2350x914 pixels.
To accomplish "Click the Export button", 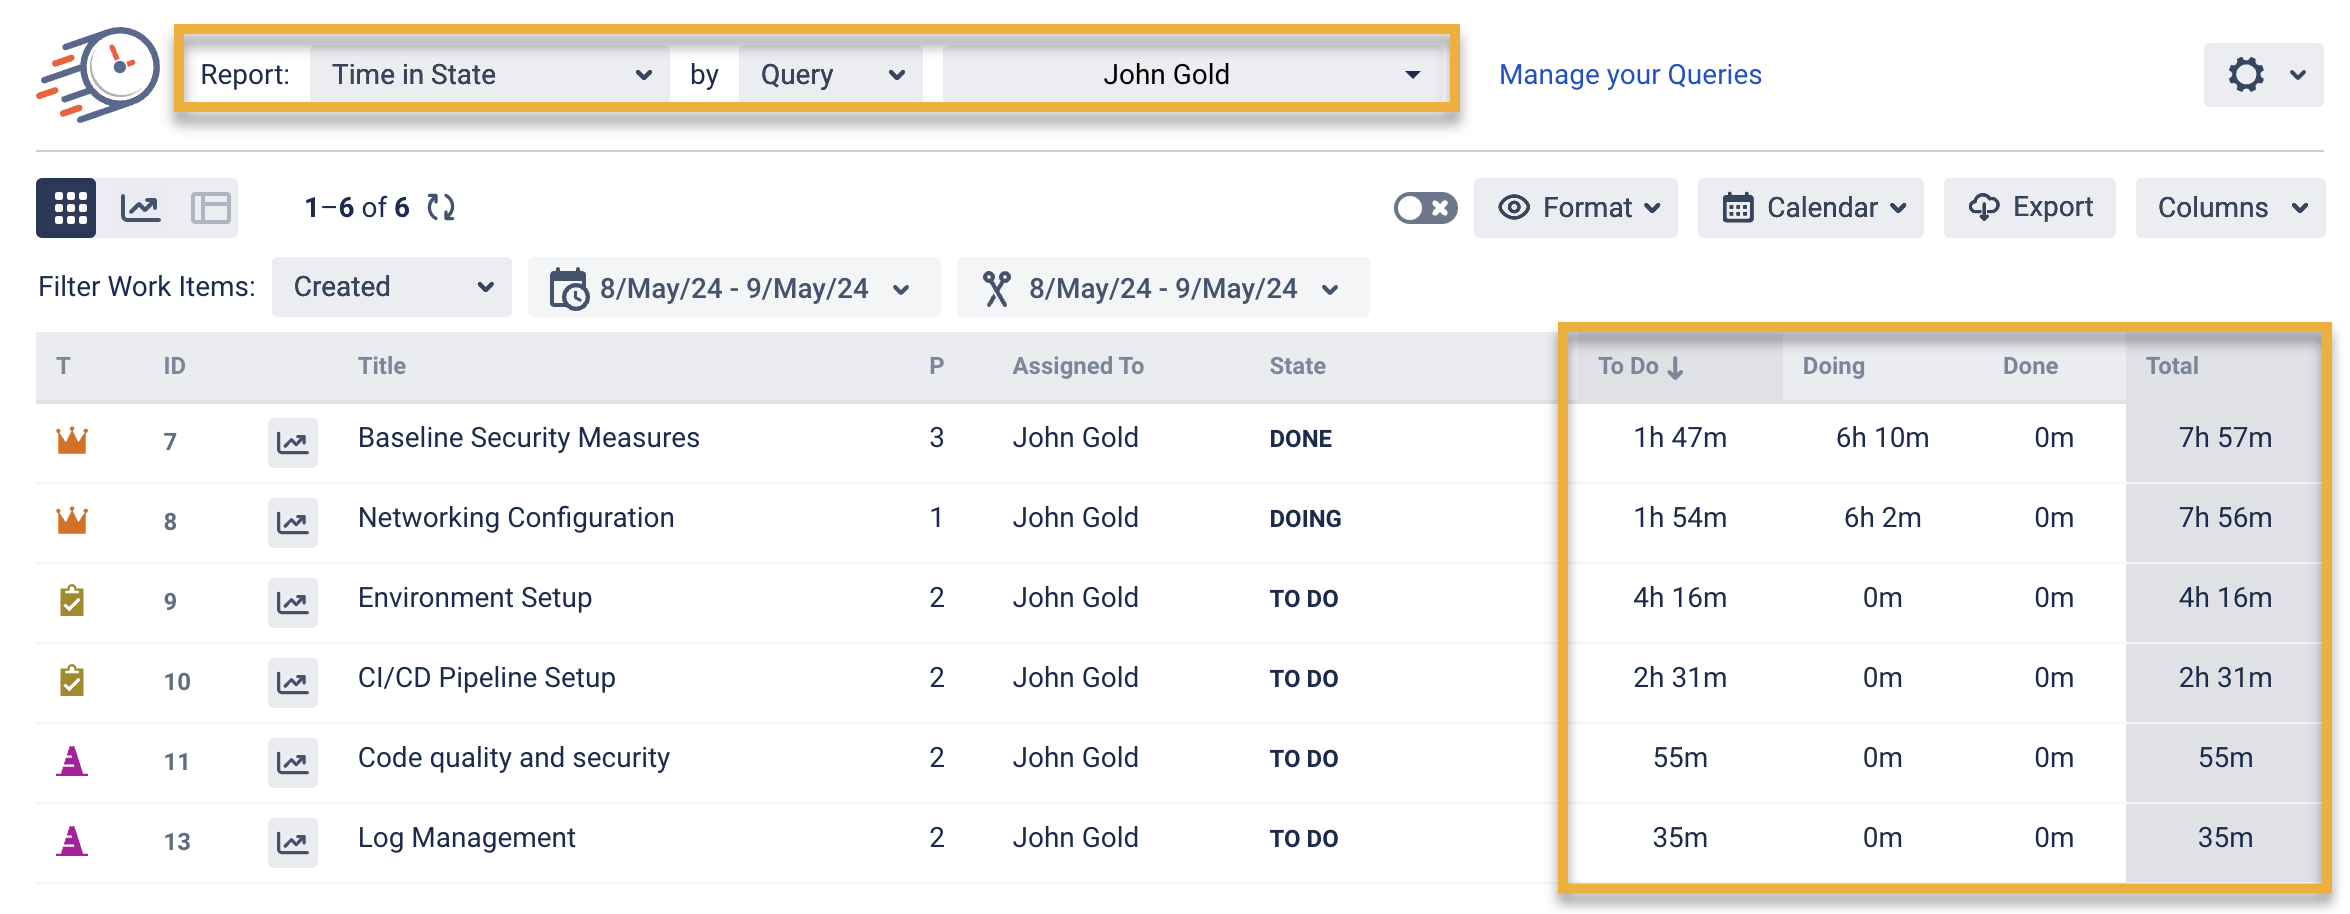I will tap(2030, 208).
